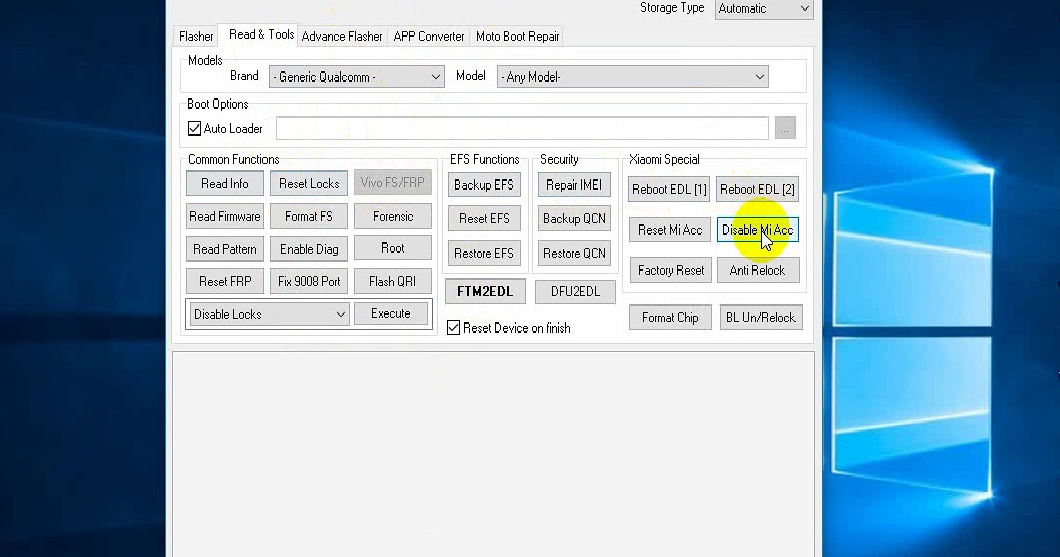Viewport: 1060px width, 557px height.
Task: Toggle the Auto Loader checkbox
Action: [195, 128]
